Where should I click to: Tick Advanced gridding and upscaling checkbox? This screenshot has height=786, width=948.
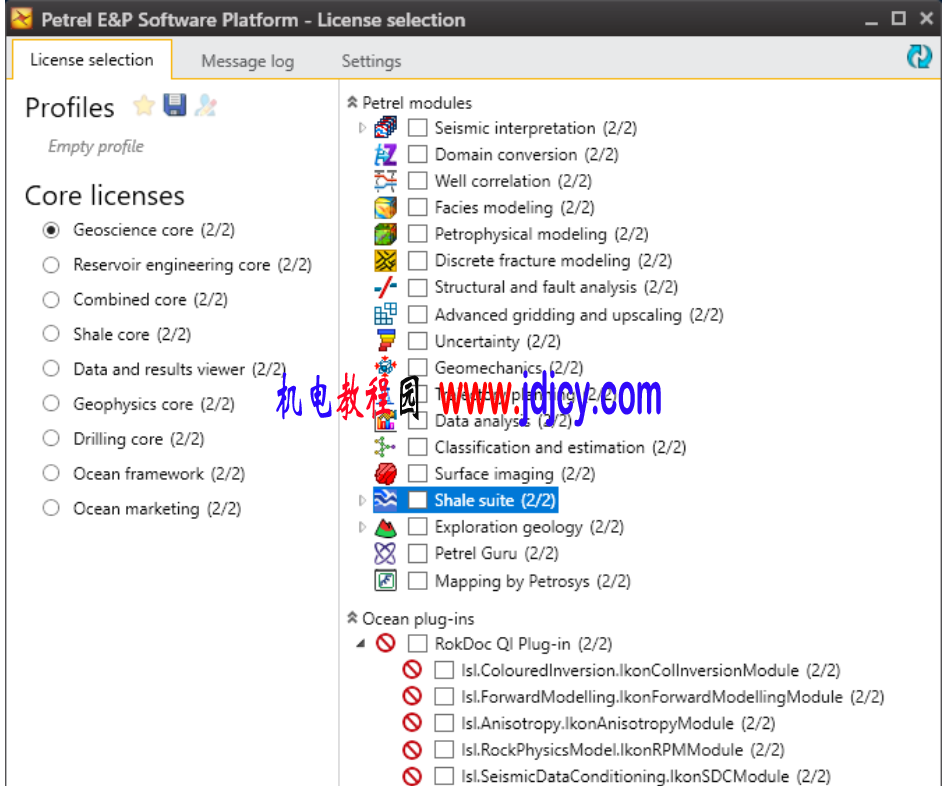coord(417,315)
